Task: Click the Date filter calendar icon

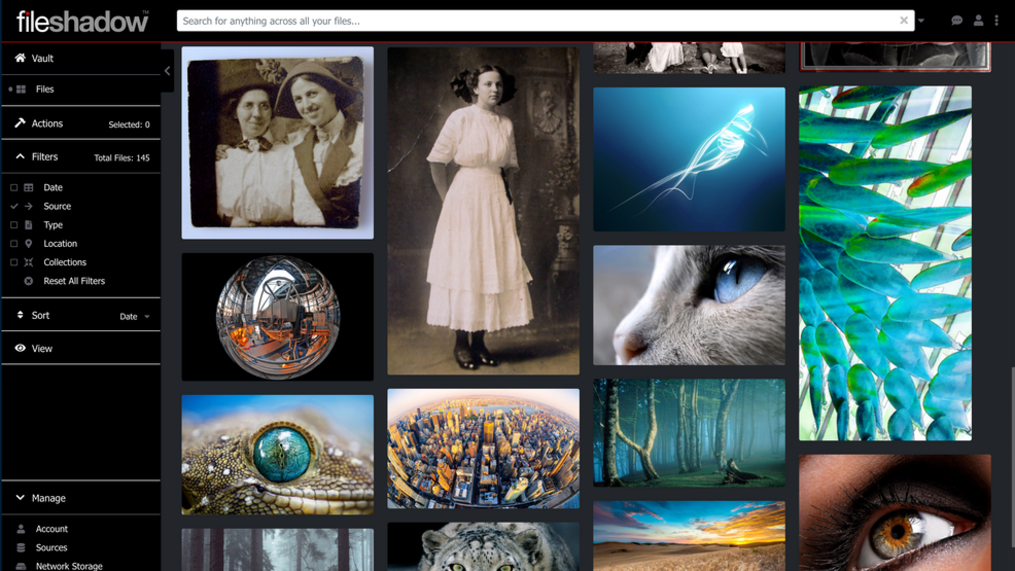Action: pyautogui.click(x=28, y=187)
